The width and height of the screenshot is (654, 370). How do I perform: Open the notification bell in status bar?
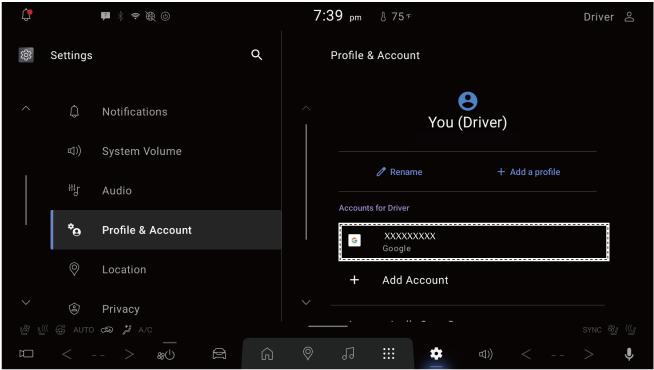[x=26, y=15]
